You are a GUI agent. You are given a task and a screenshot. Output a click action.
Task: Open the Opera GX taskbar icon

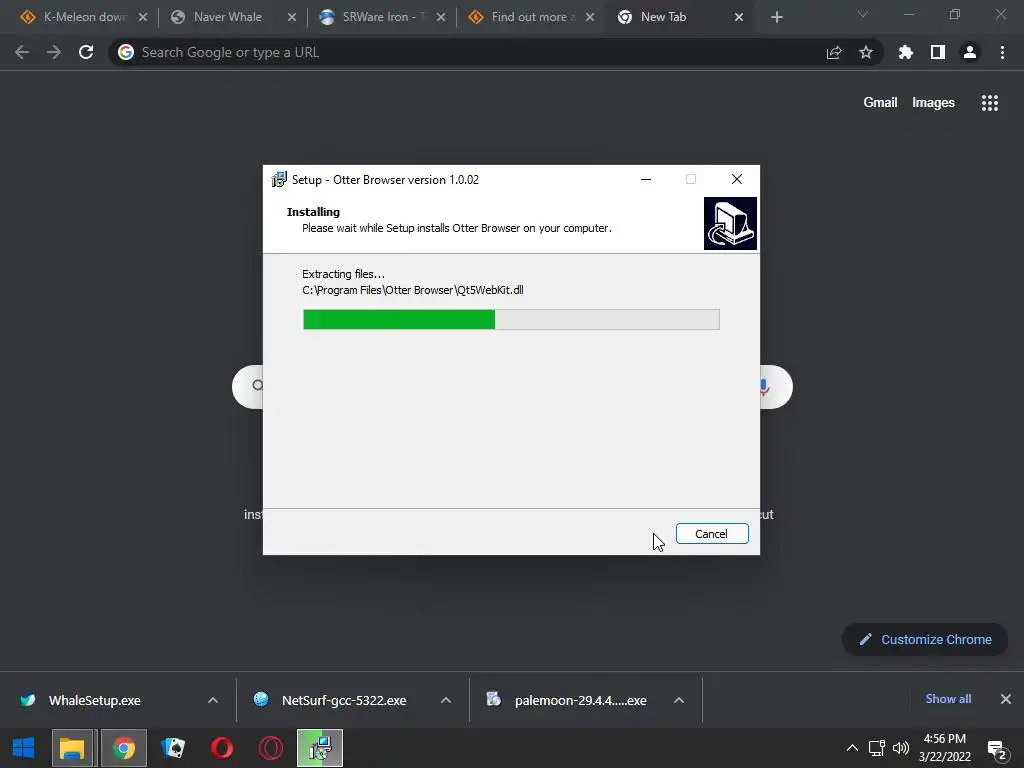tap(271, 748)
